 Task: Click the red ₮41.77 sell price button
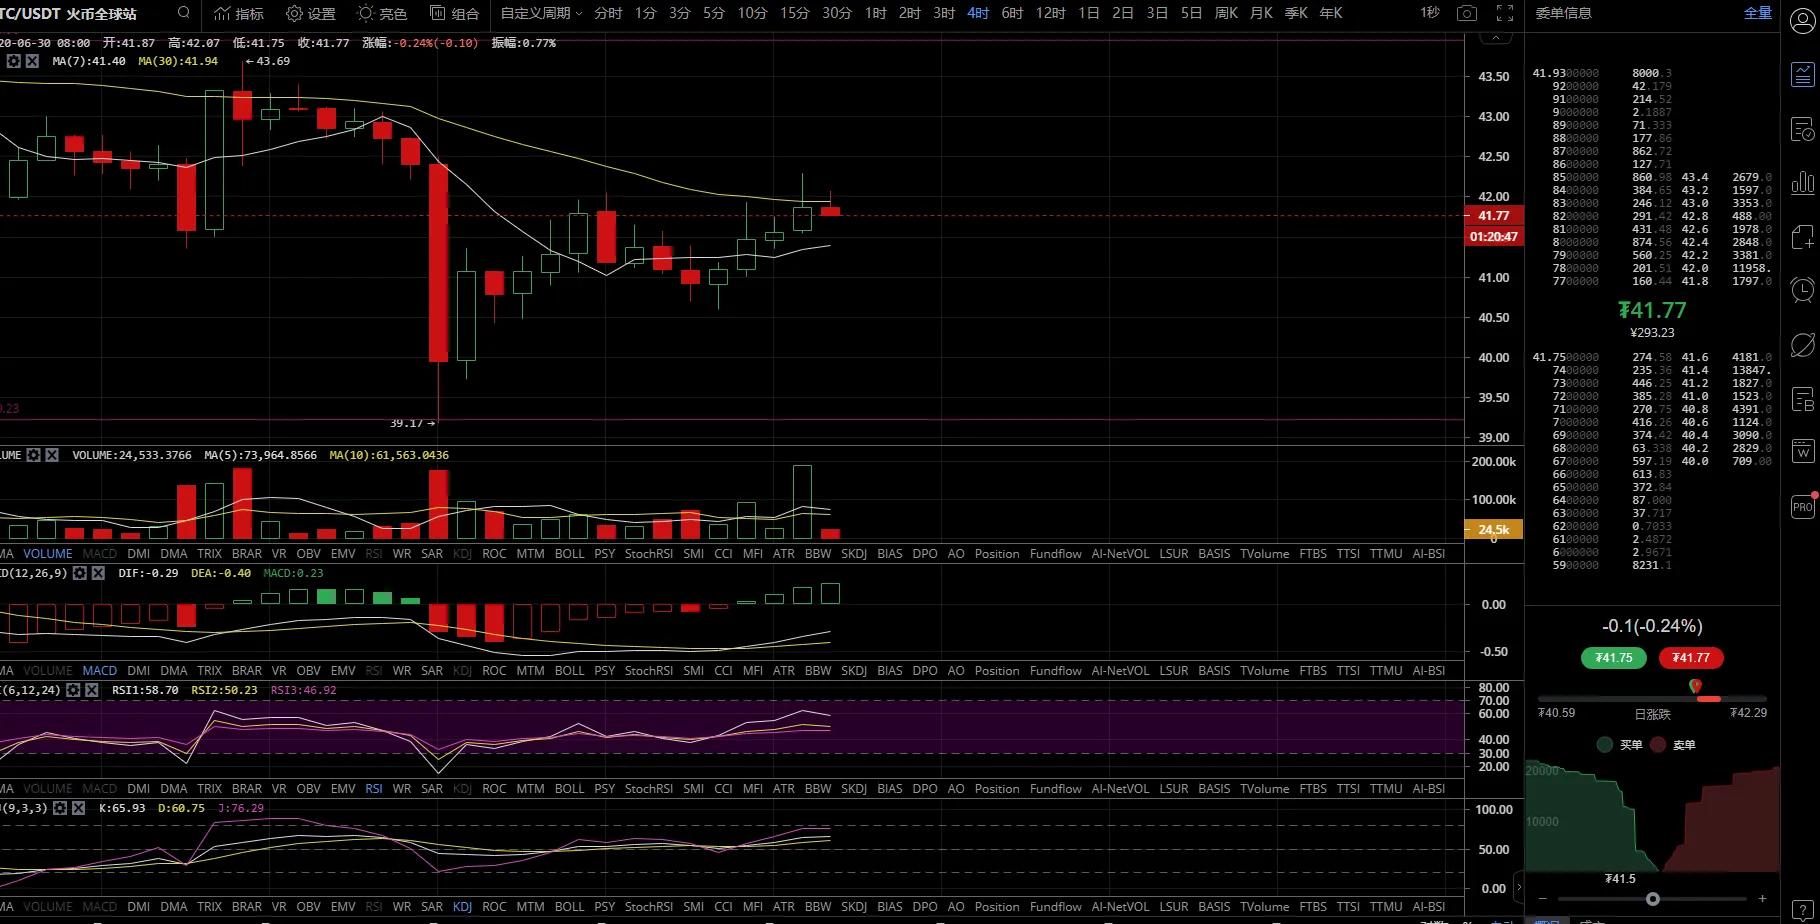1691,658
